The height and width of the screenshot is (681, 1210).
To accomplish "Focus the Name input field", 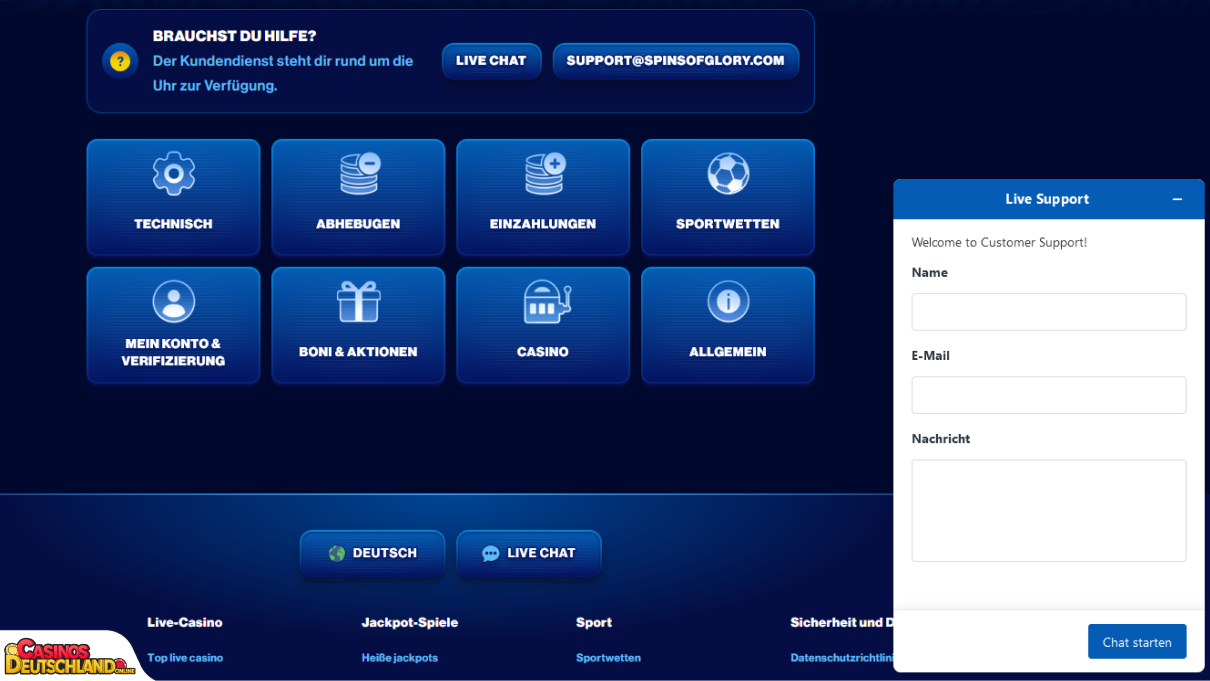I will 1049,312.
